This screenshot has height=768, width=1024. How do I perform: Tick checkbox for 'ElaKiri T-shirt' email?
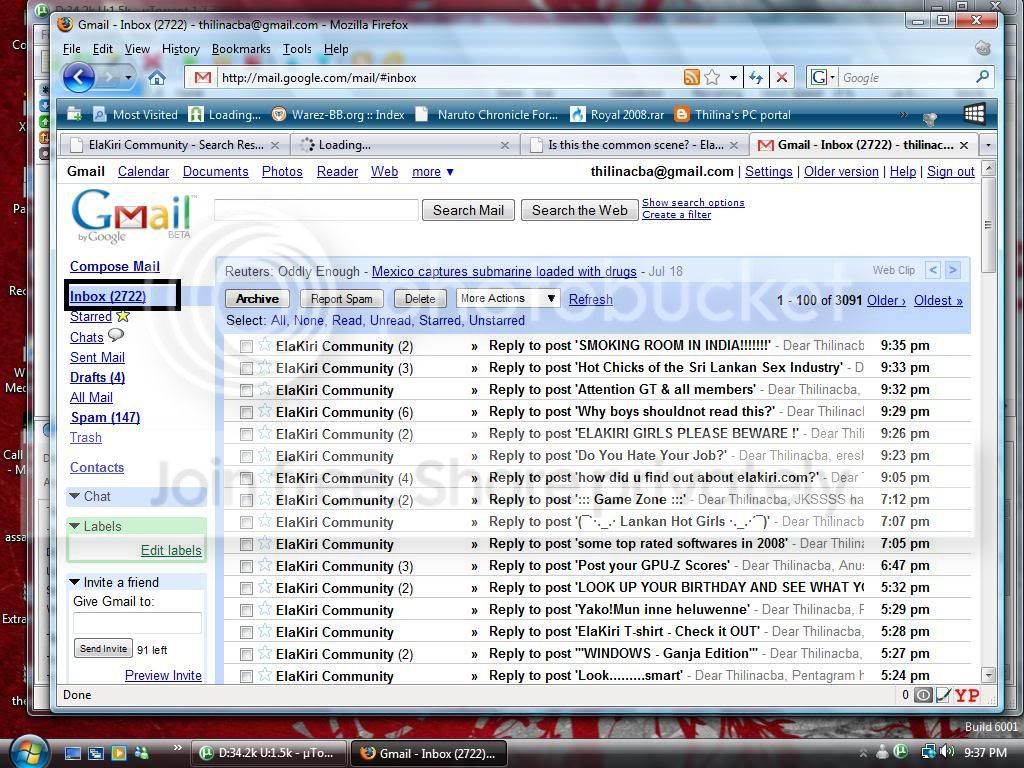pos(246,632)
